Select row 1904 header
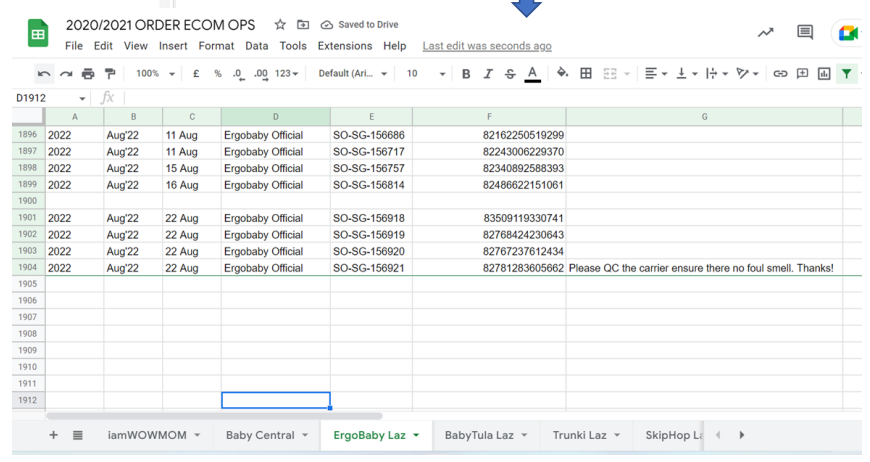 click(x=28, y=267)
